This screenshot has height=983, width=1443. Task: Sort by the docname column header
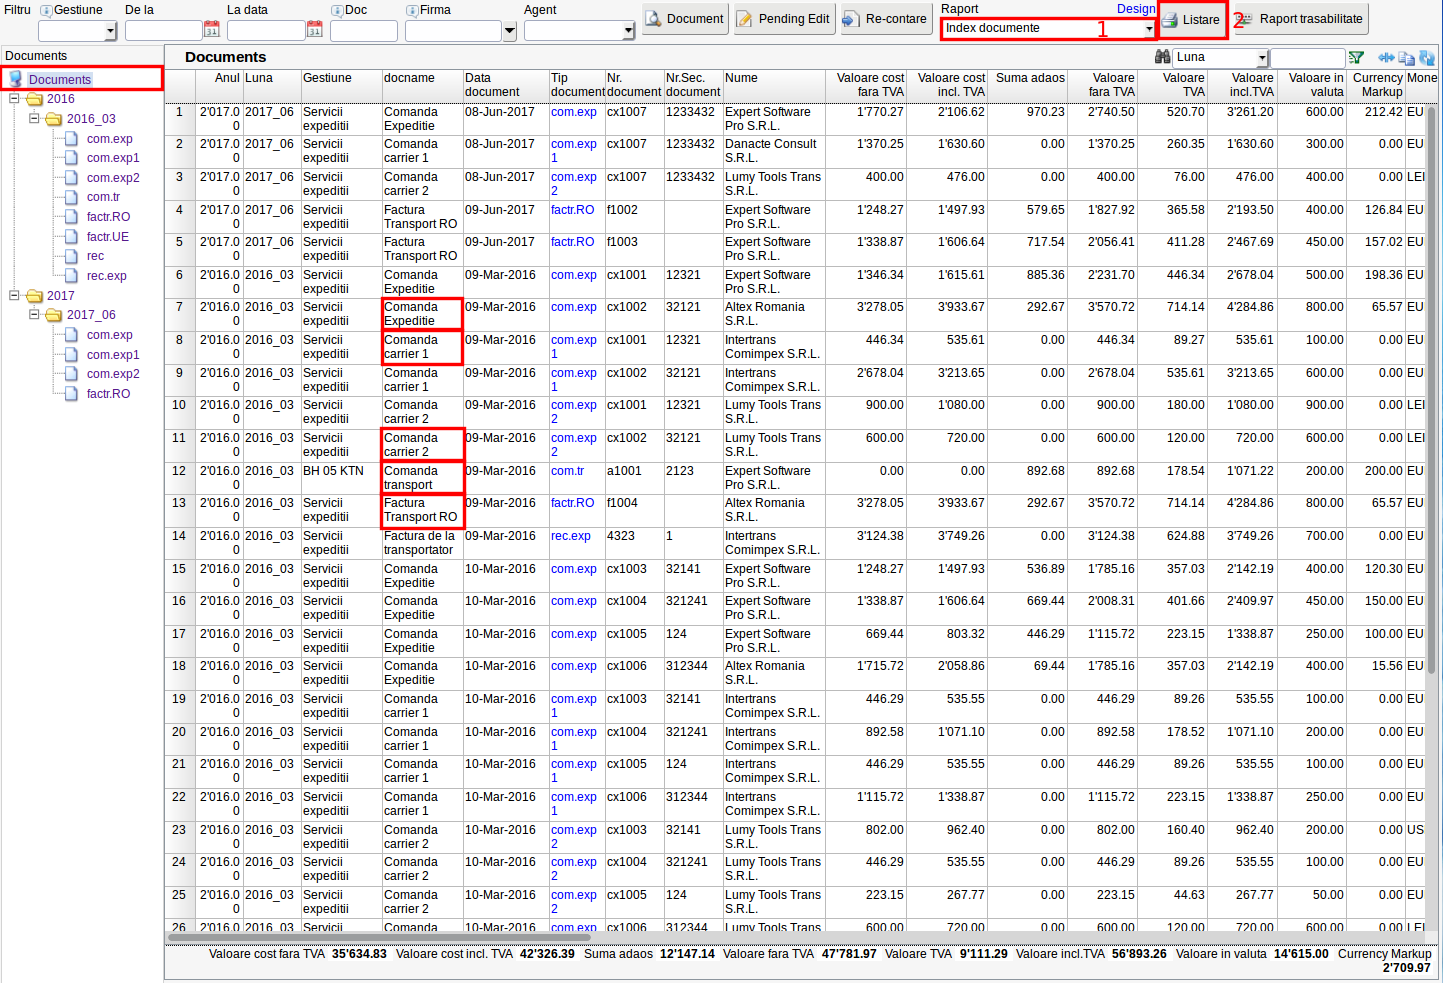(x=422, y=85)
